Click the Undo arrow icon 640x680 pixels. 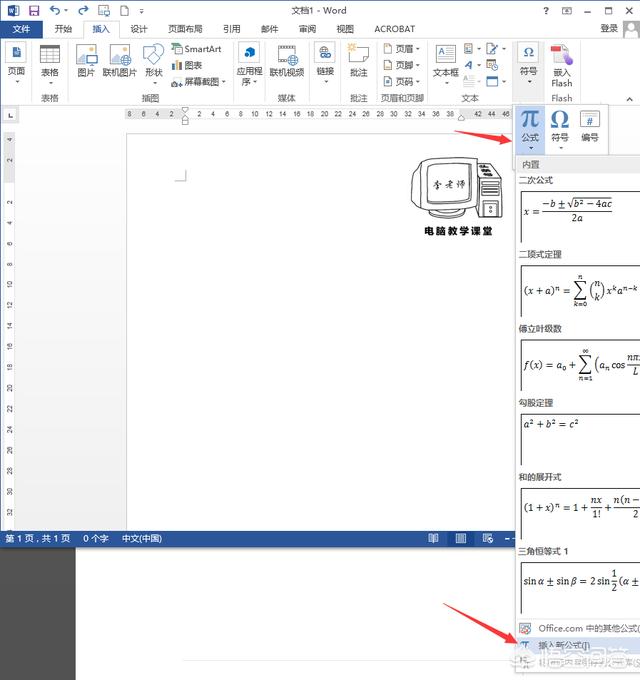(55, 10)
